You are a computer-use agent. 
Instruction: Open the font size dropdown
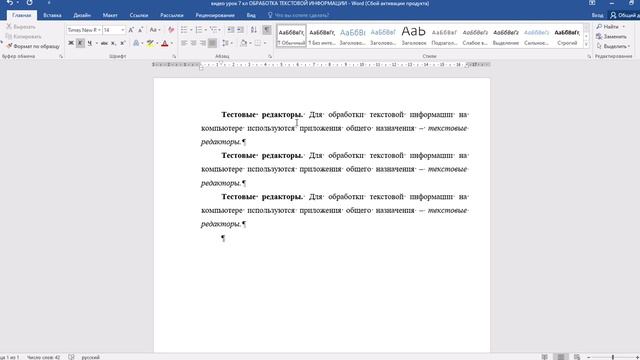[122, 30]
